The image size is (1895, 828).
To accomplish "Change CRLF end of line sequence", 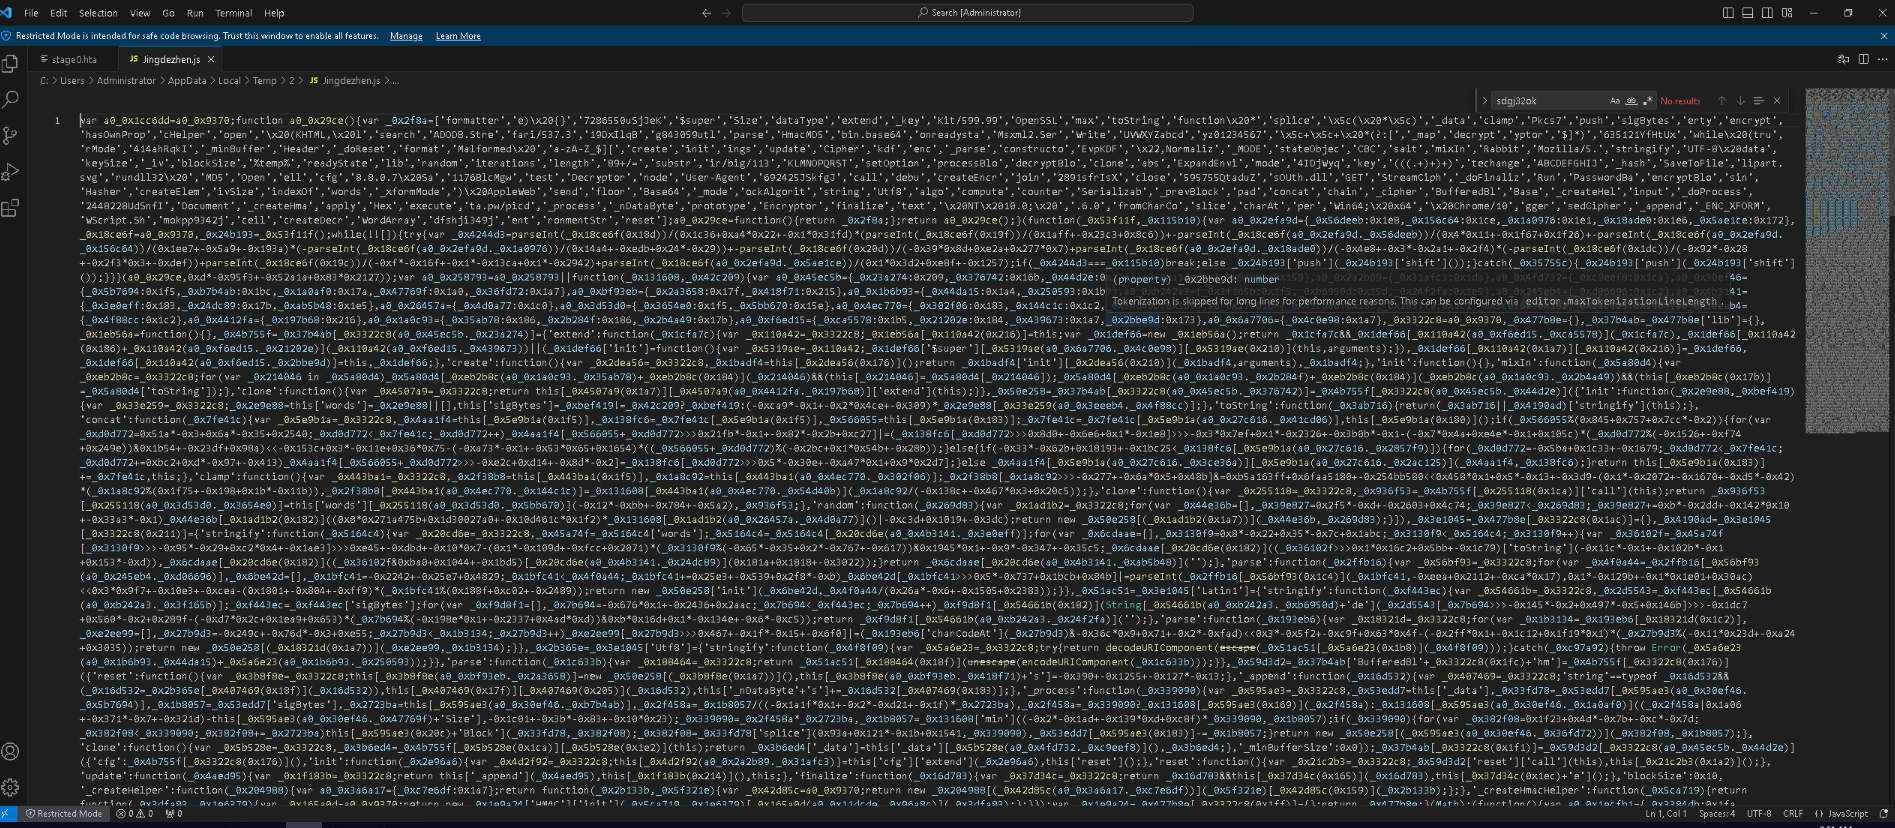I will pyautogui.click(x=1793, y=814).
